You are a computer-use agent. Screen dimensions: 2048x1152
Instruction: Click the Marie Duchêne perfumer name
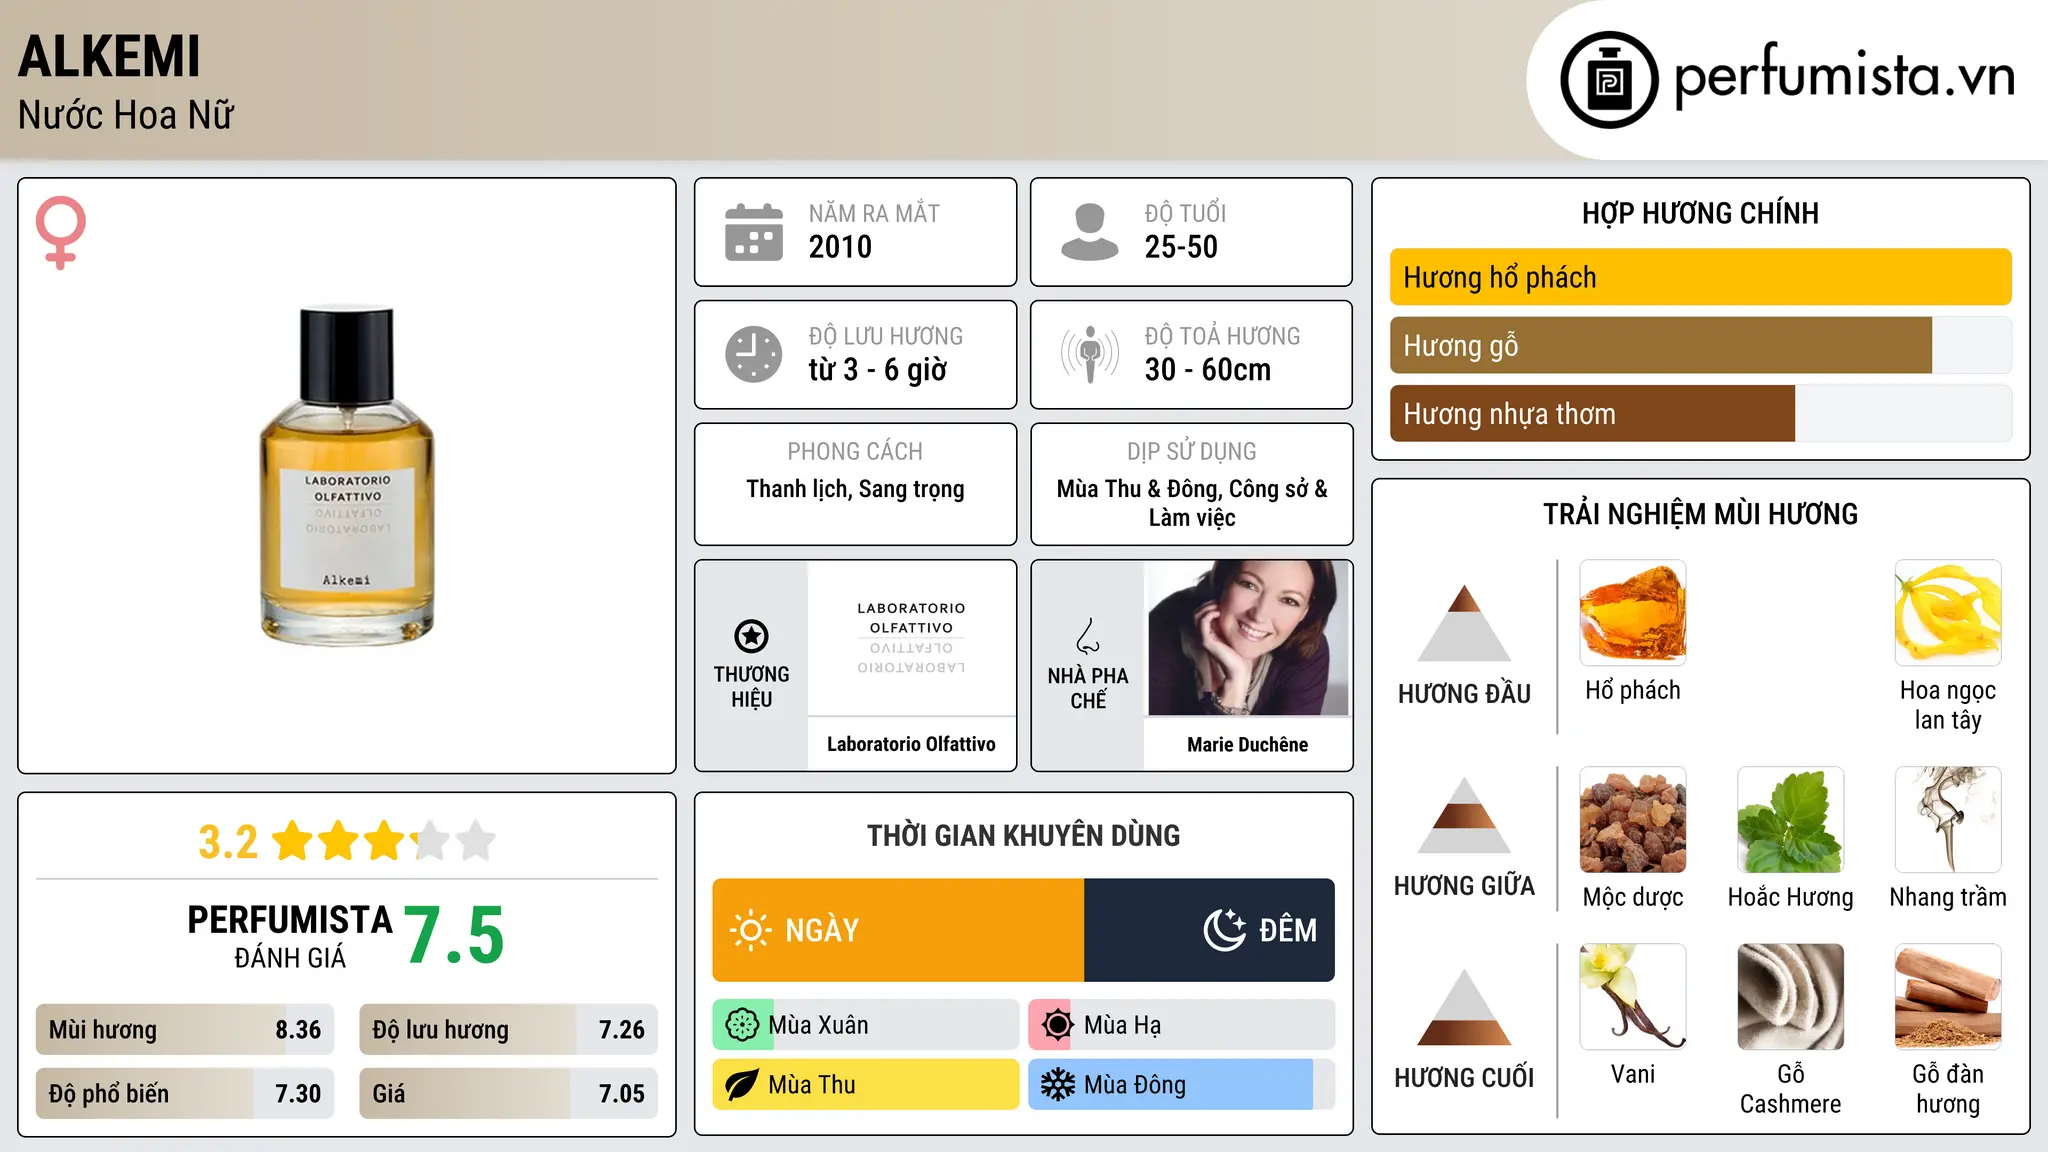tap(1248, 744)
